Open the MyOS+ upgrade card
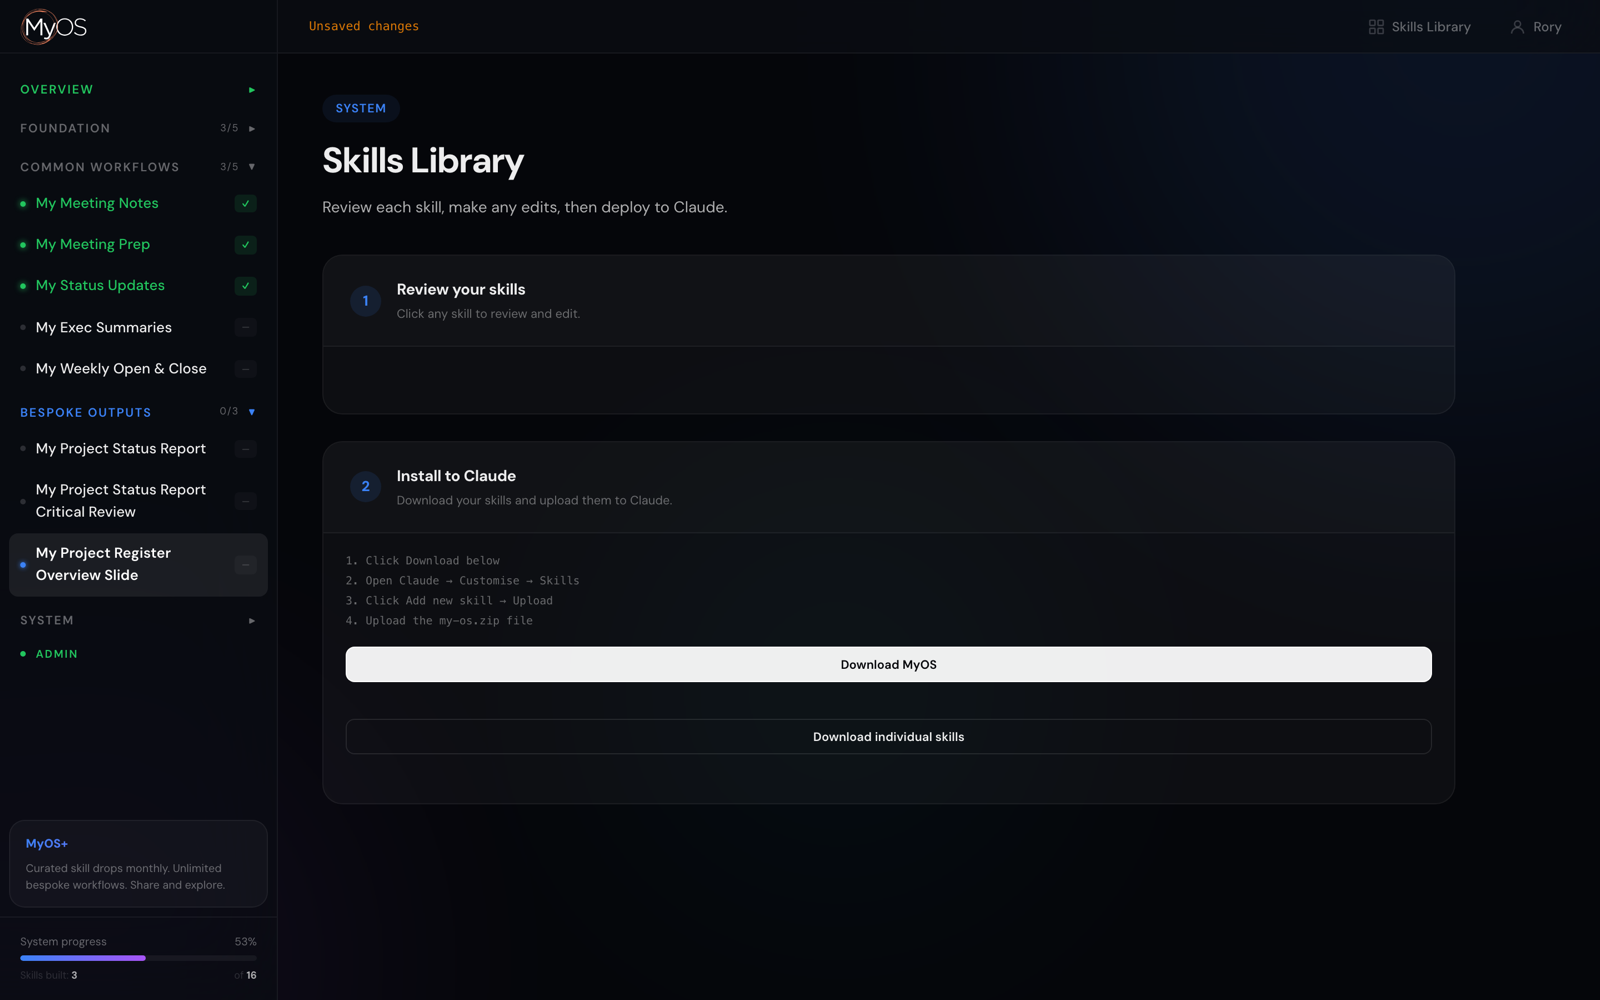The height and width of the screenshot is (1000, 1600). 138,864
